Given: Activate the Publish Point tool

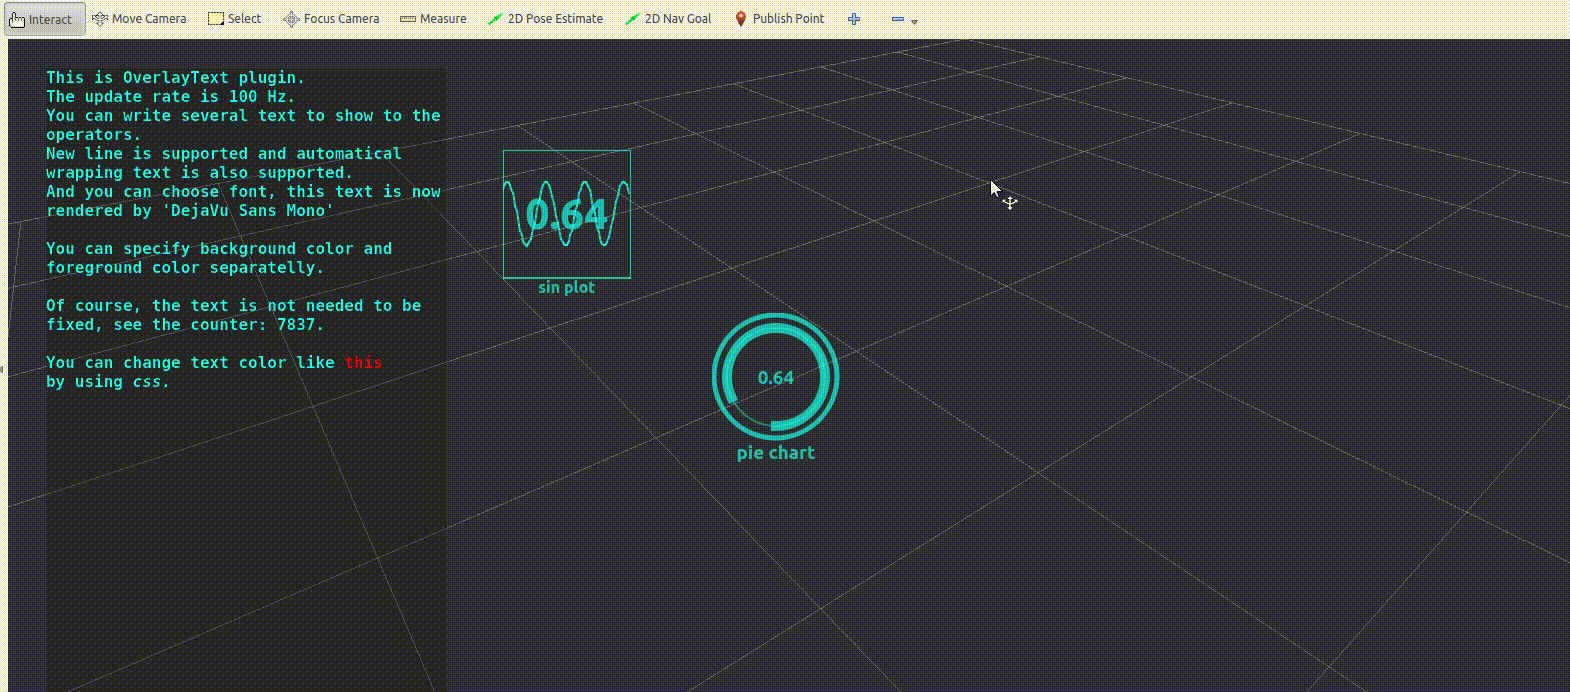Looking at the screenshot, I should (779, 19).
